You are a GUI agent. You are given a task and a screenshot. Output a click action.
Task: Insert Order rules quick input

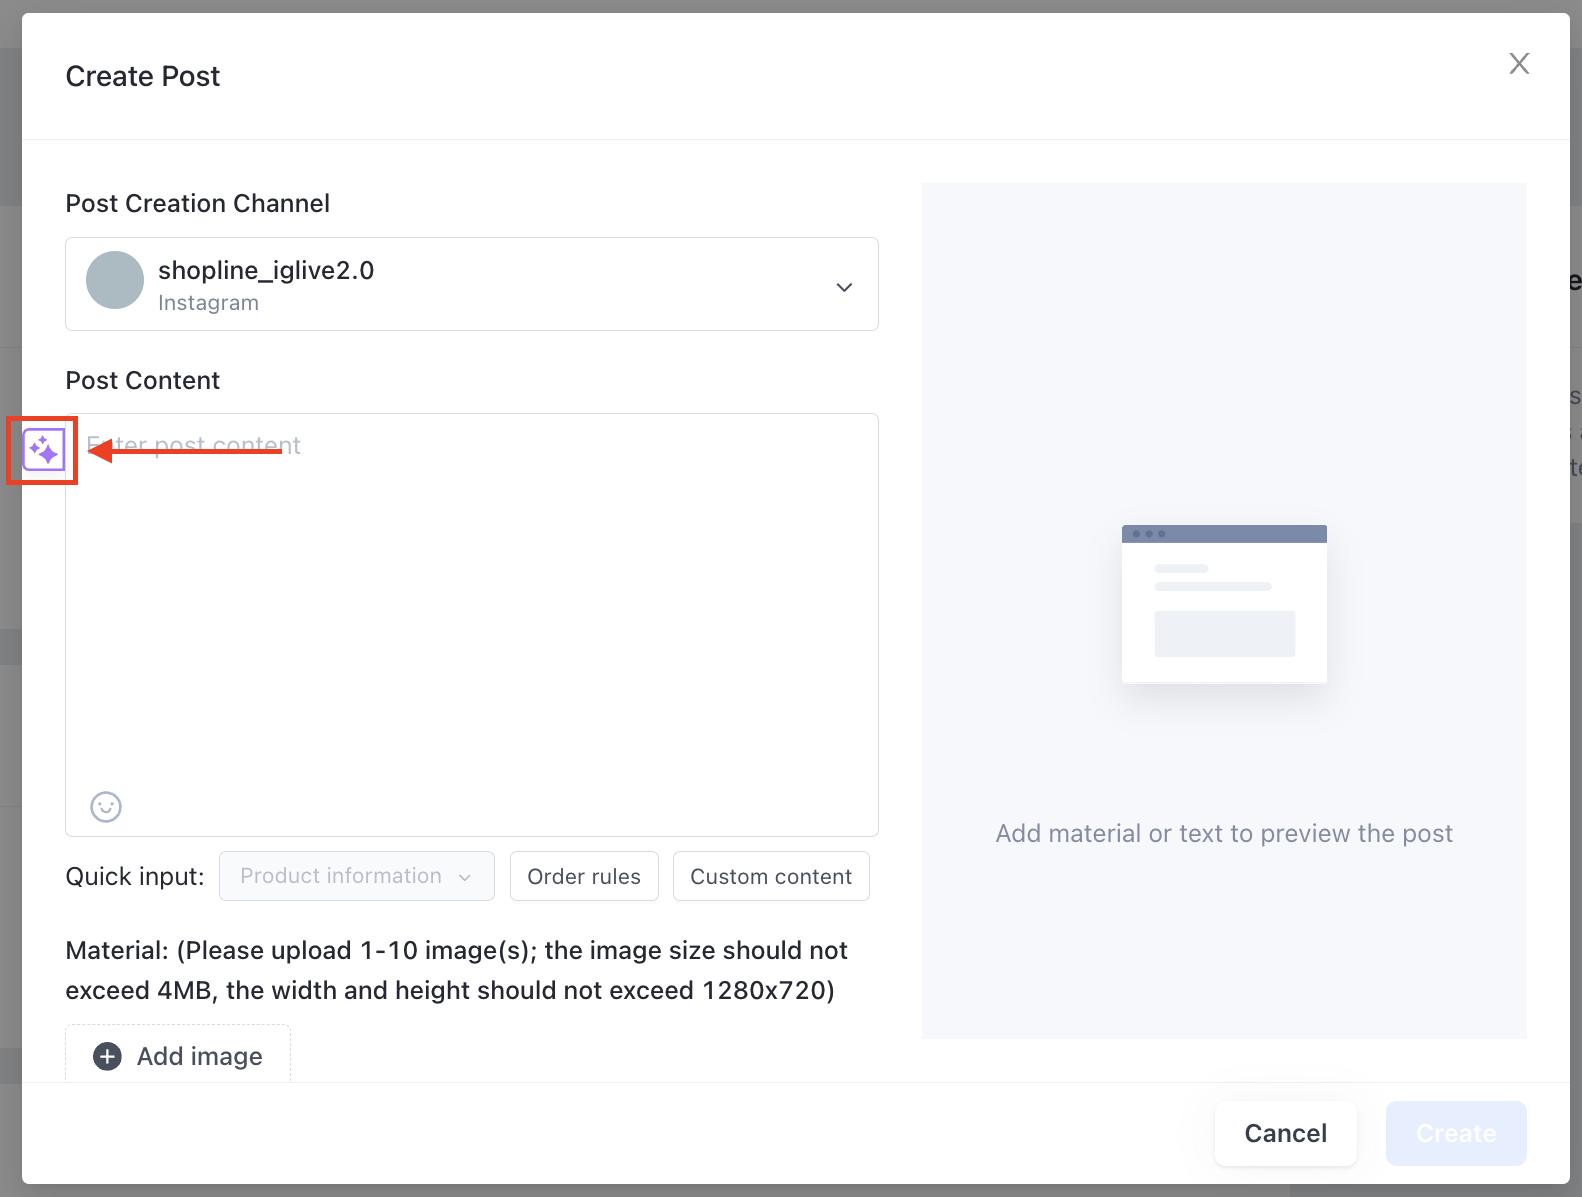coord(584,876)
